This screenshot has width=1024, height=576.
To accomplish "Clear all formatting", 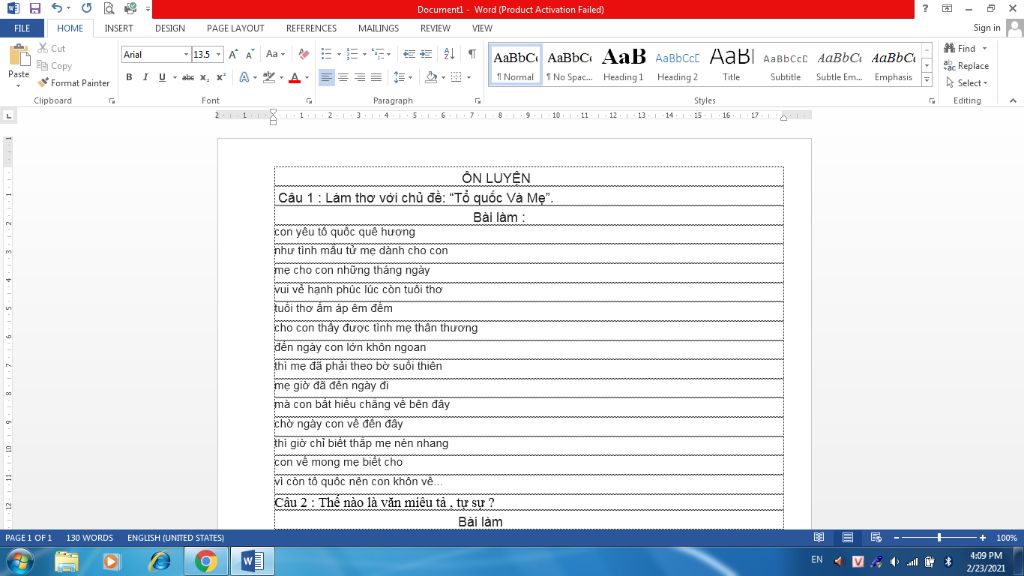I will click(x=304, y=55).
